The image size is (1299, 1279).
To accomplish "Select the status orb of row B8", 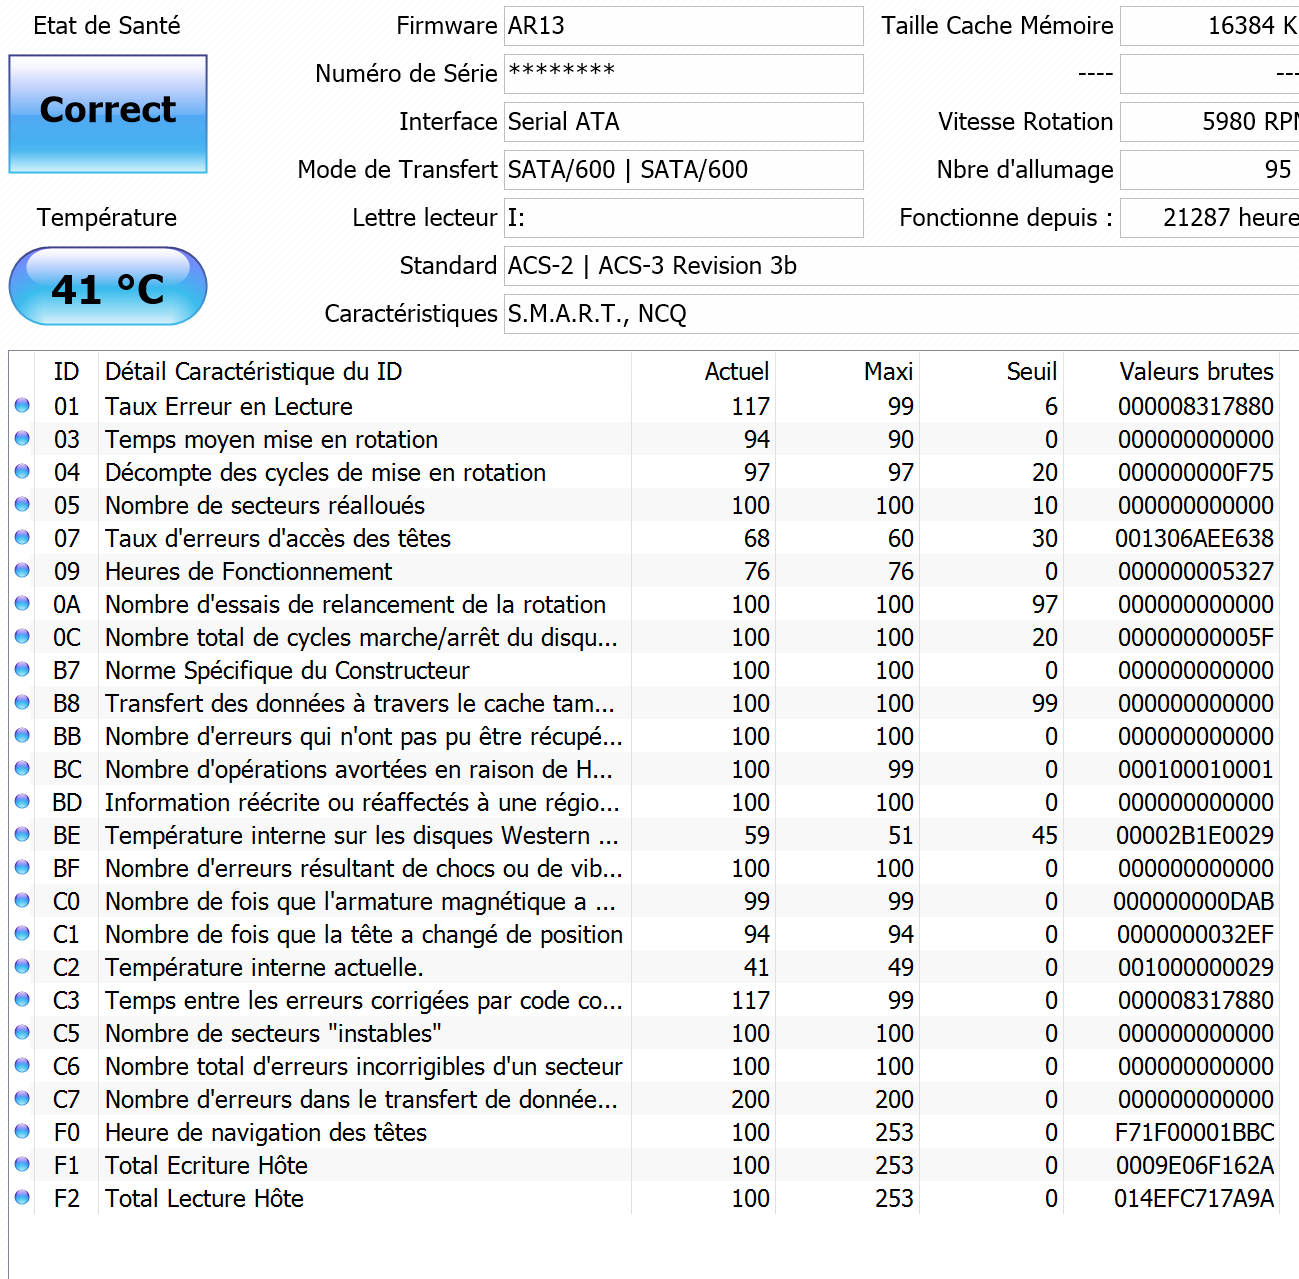I will [x=22, y=702].
